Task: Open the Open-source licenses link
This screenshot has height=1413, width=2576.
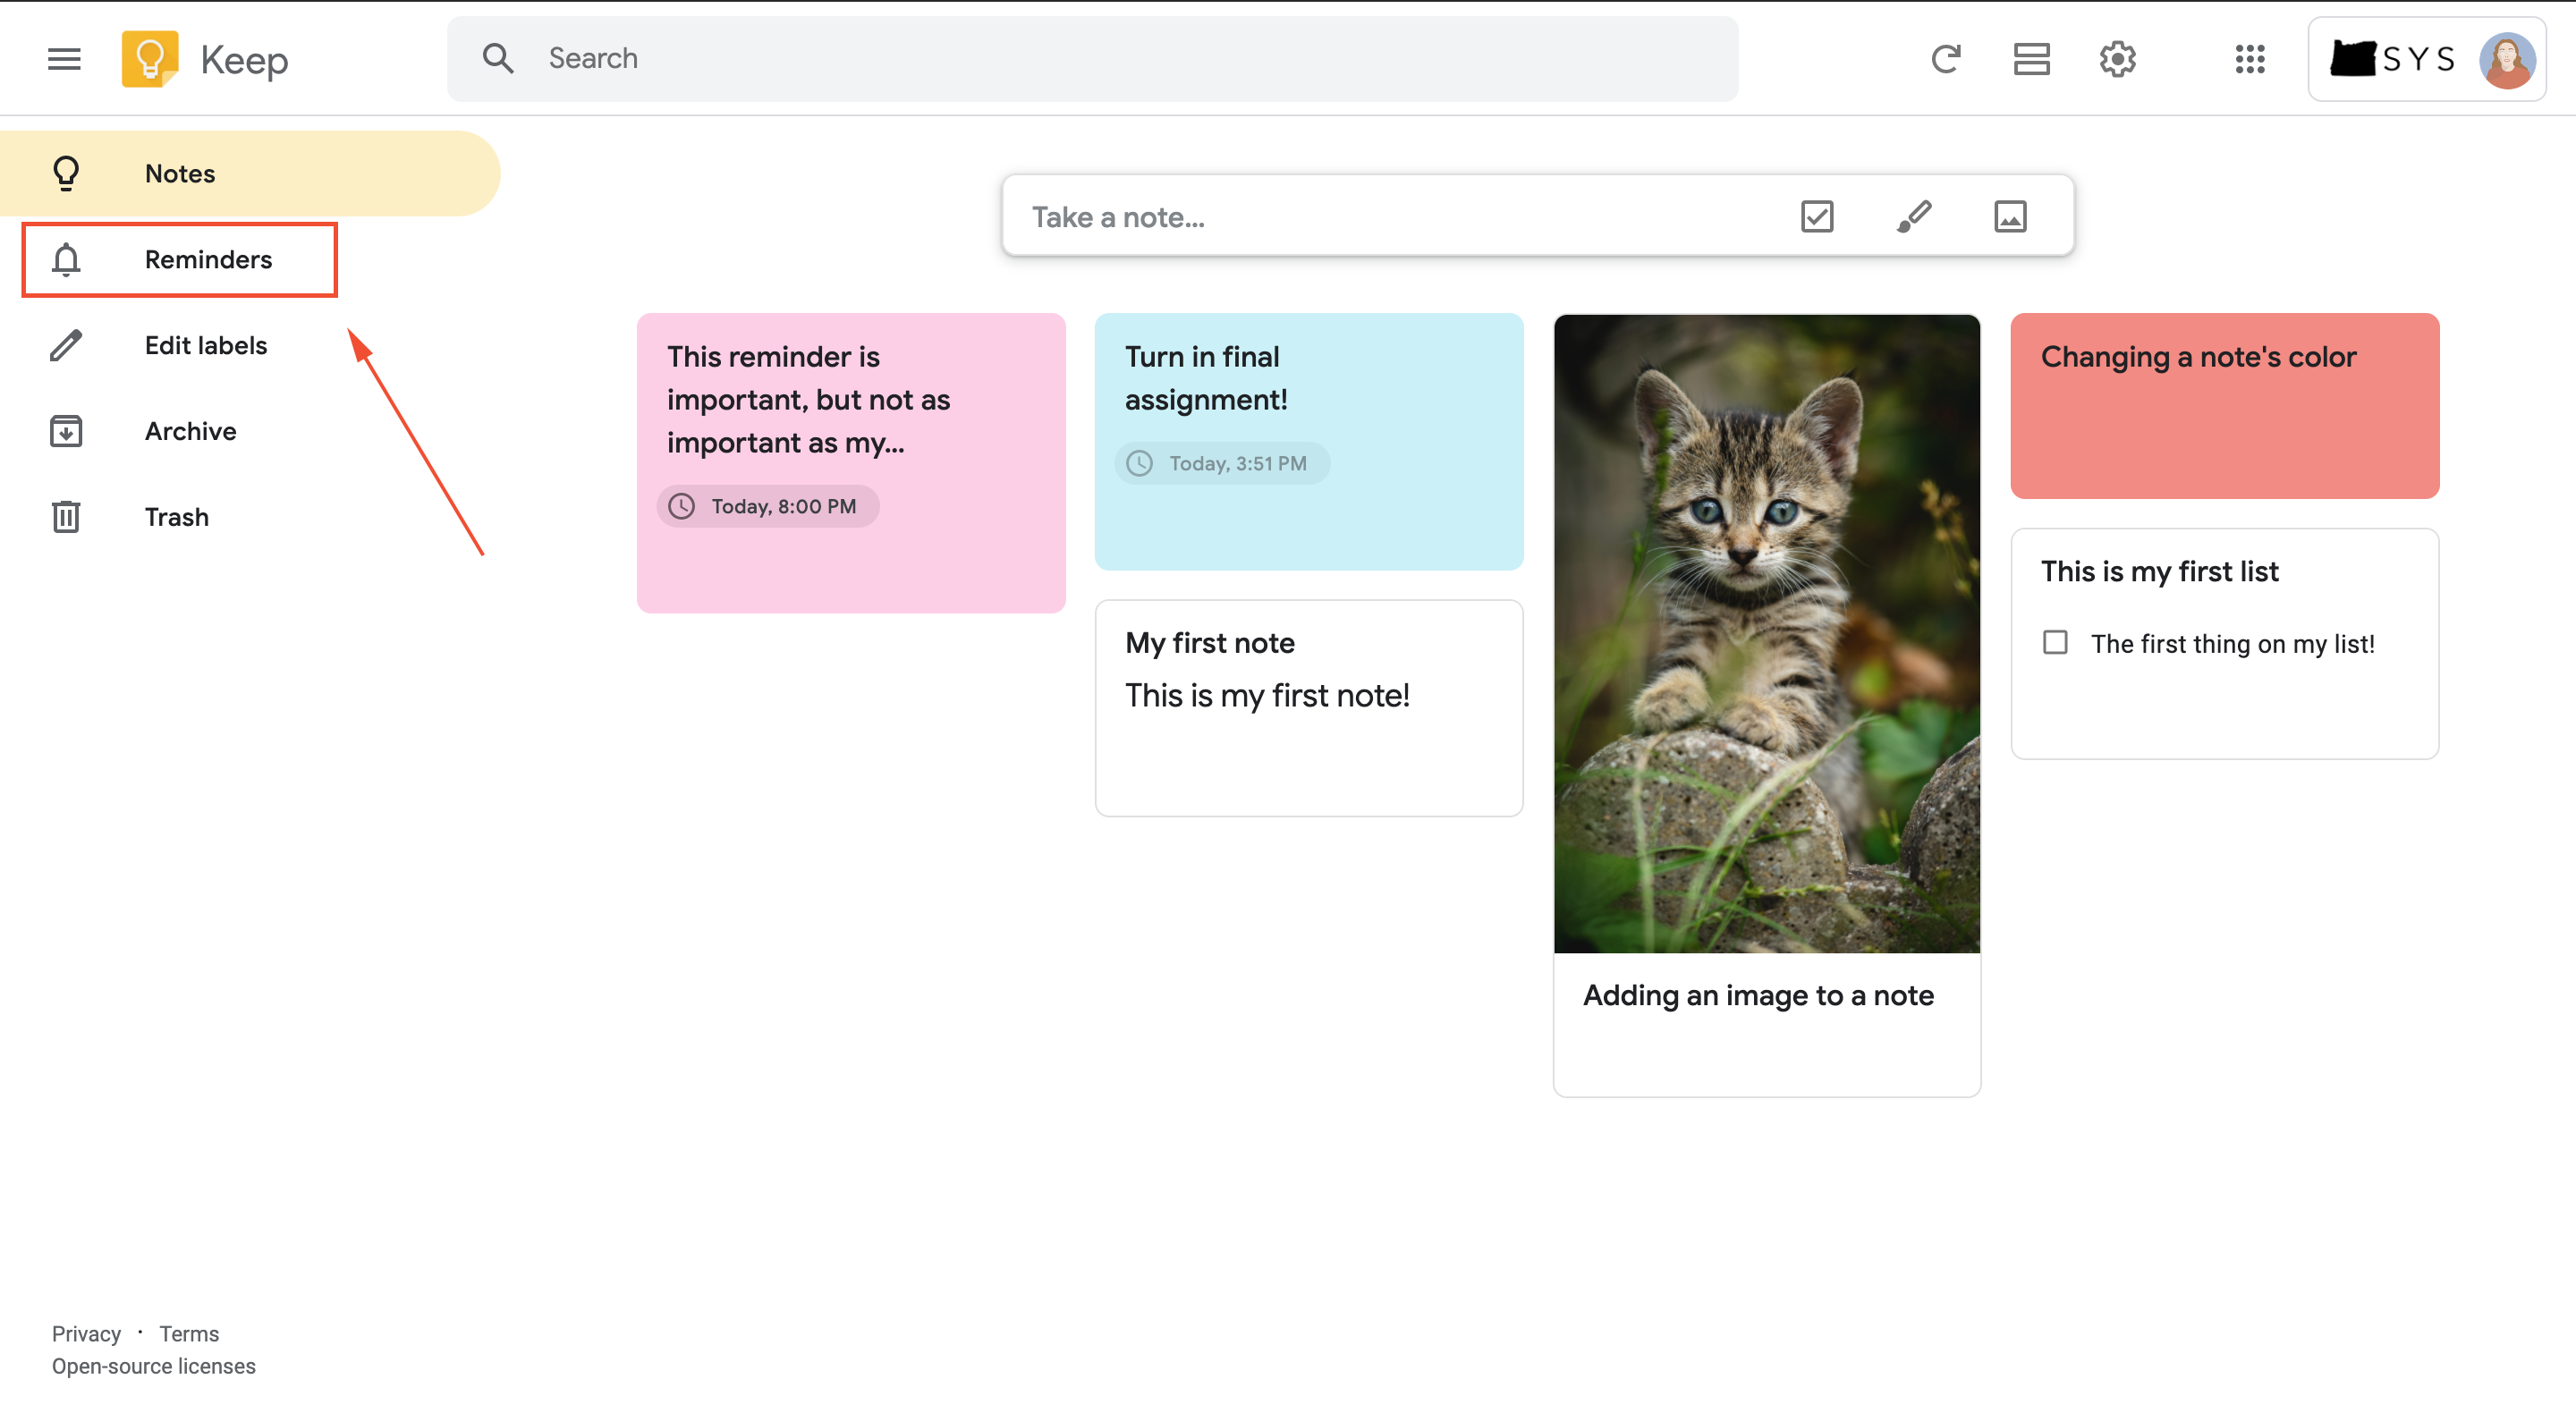Action: tap(154, 1365)
